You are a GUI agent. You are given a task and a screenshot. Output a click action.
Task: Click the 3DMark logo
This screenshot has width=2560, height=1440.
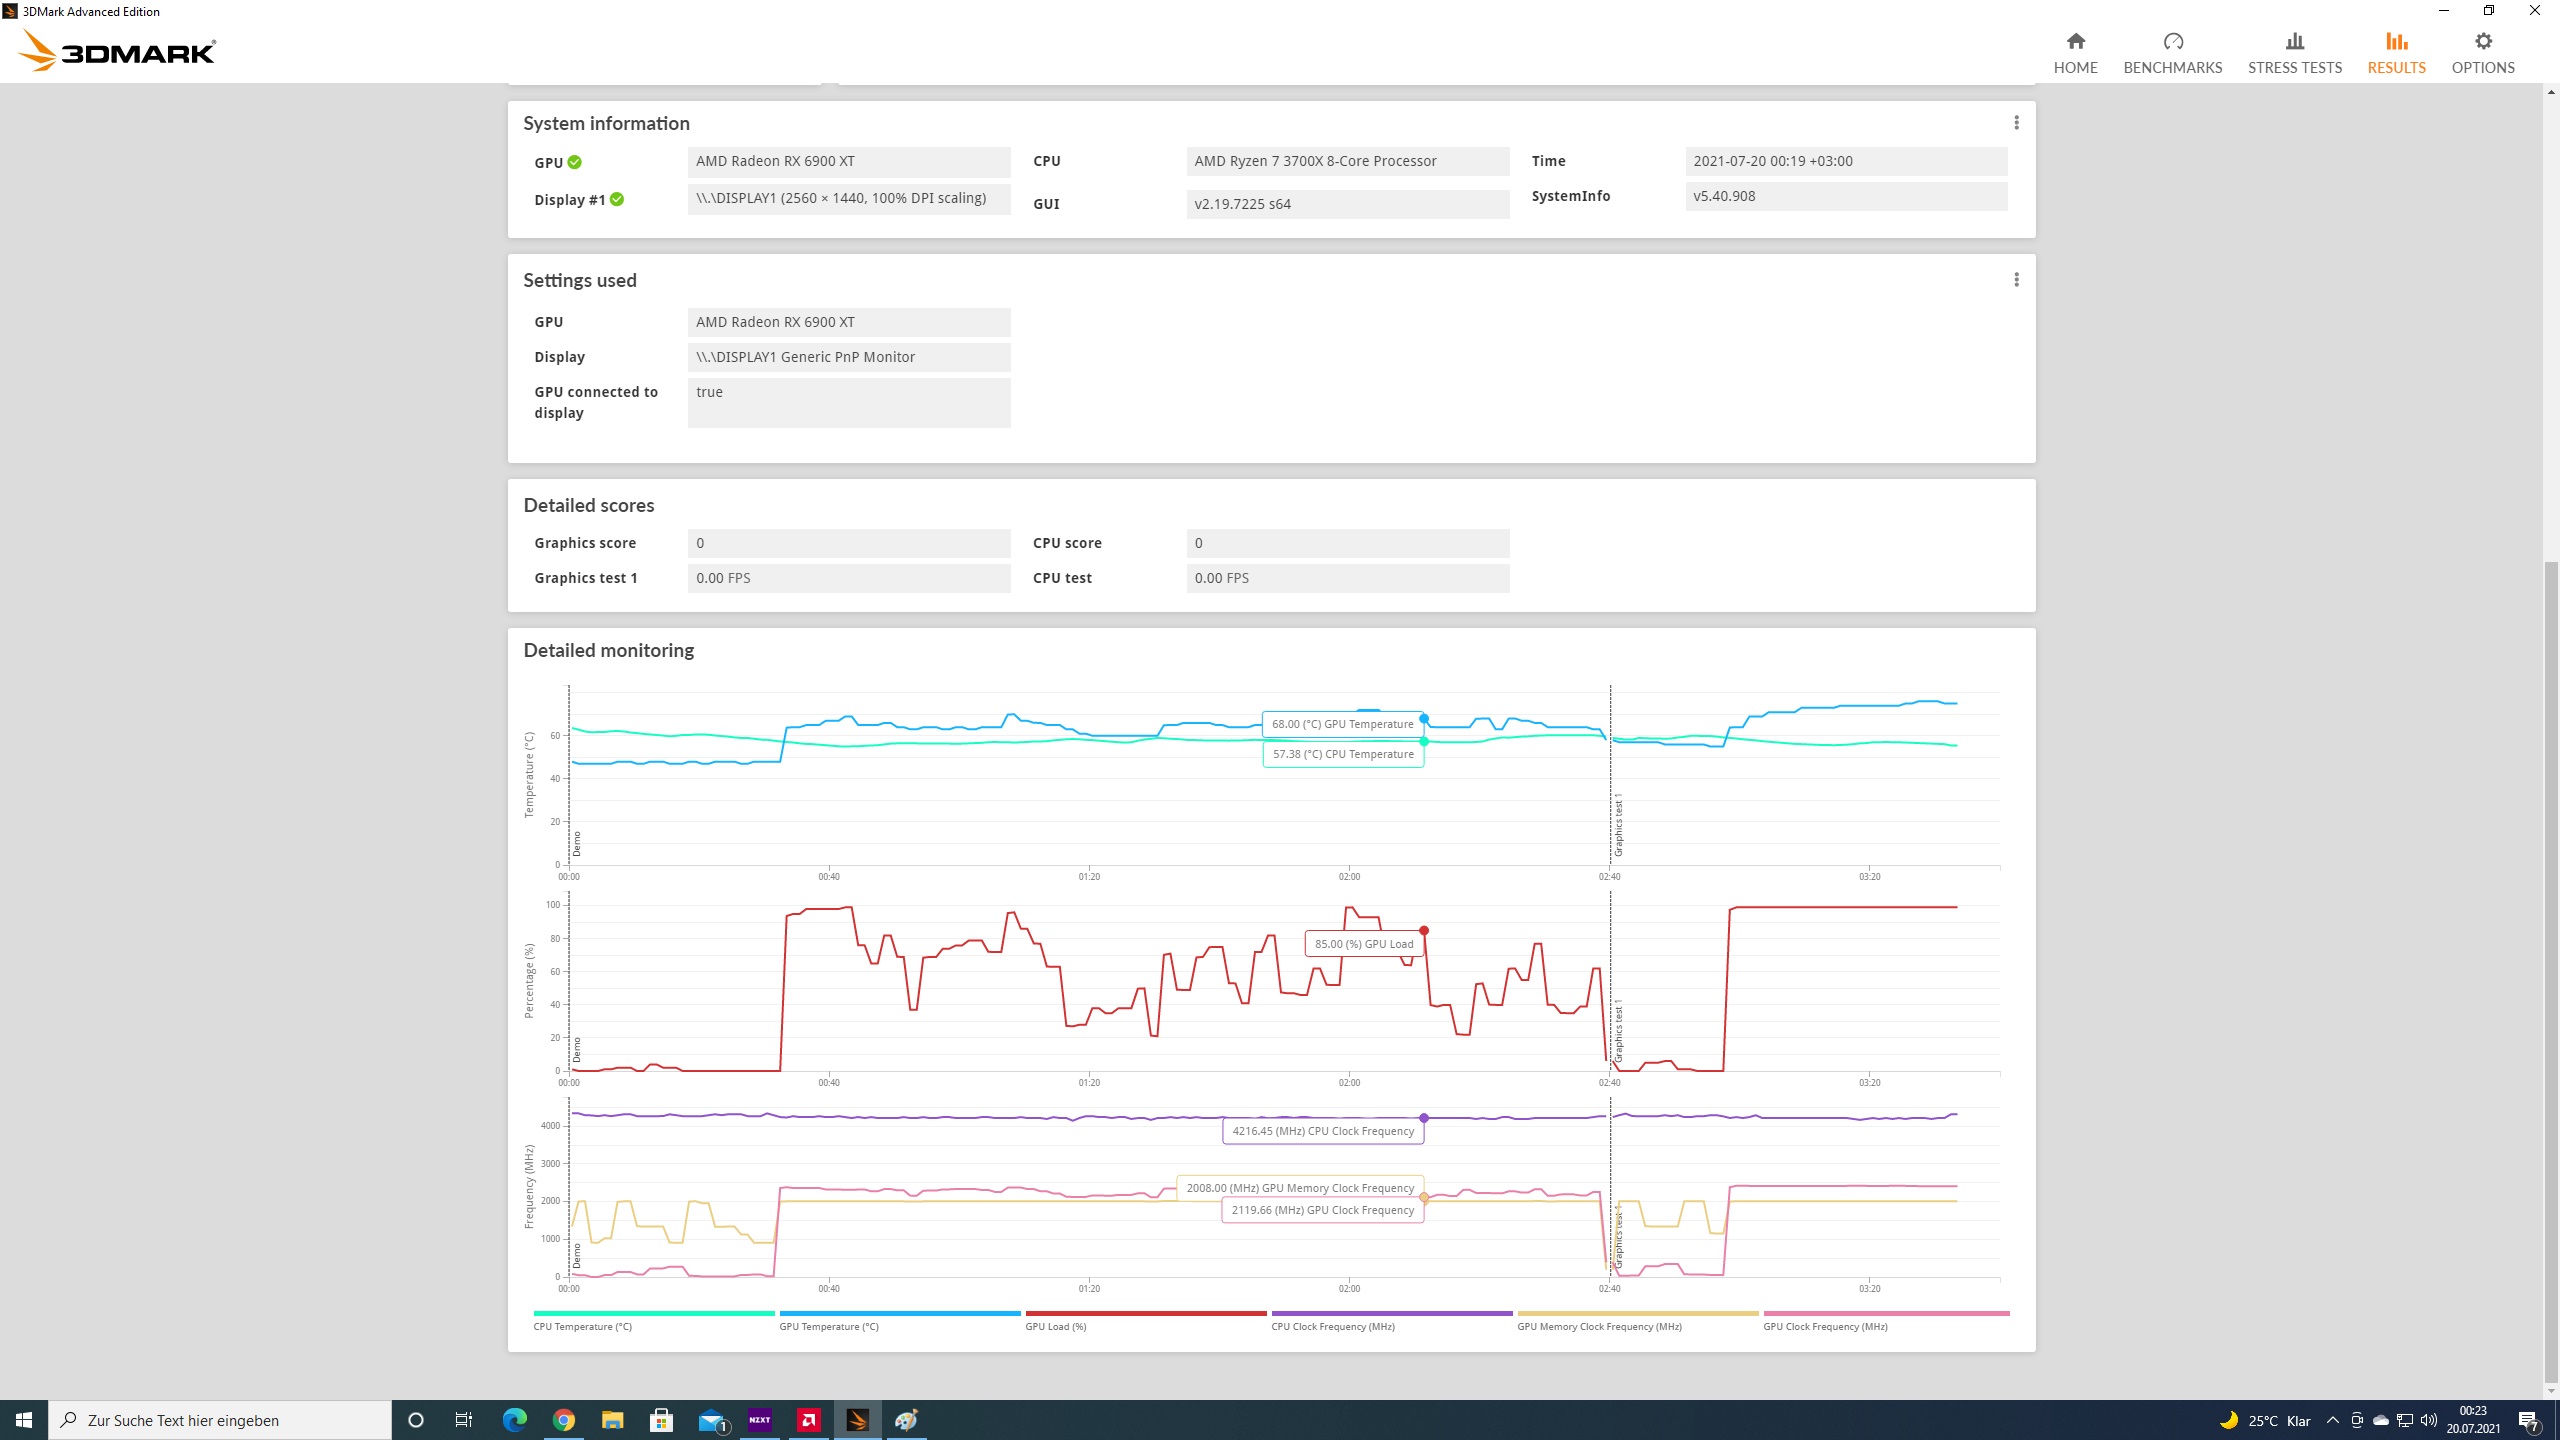click(x=118, y=51)
